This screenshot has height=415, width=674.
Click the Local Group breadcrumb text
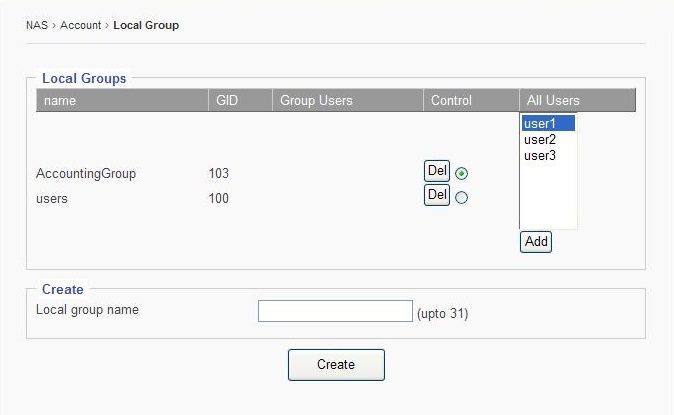tap(146, 25)
